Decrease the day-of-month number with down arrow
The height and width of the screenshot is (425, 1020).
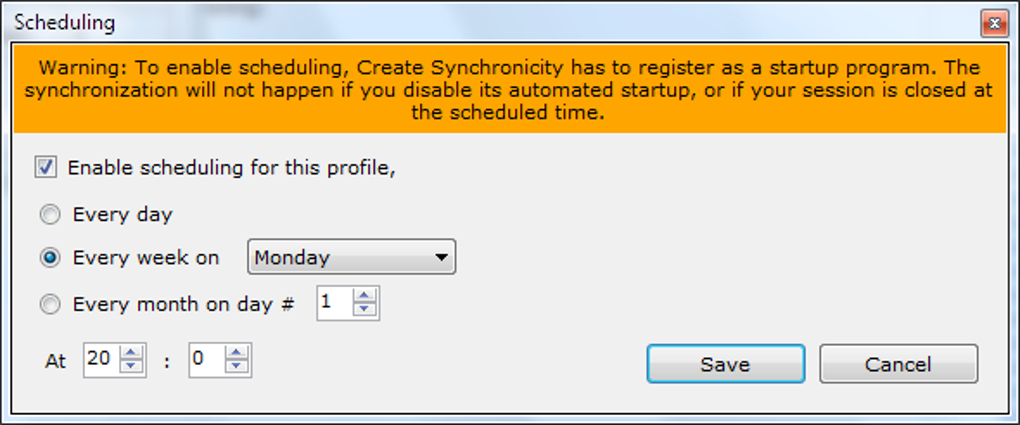[366, 310]
